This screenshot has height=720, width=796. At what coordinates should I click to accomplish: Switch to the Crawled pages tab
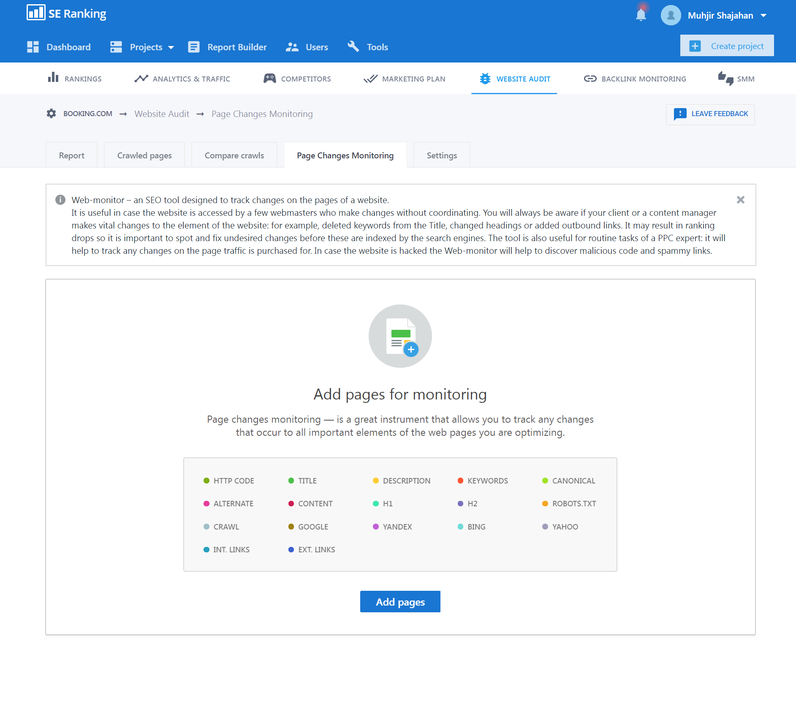click(x=144, y=156)
